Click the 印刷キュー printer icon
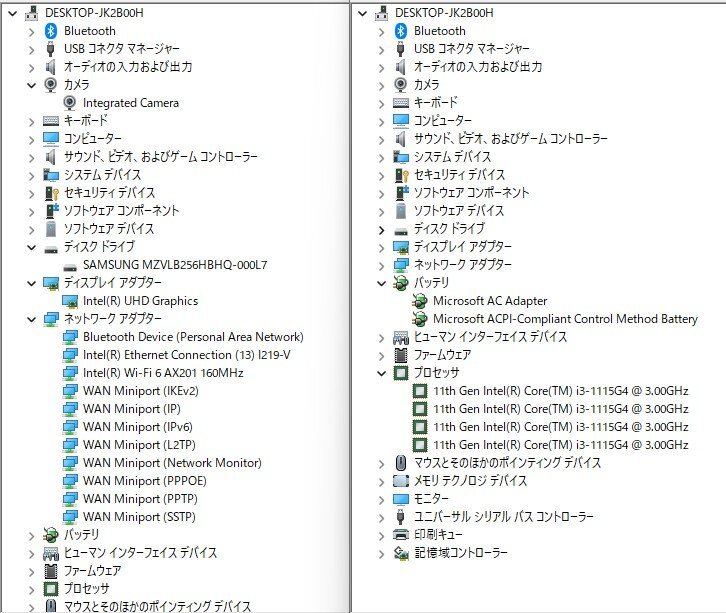 point(401,535)
